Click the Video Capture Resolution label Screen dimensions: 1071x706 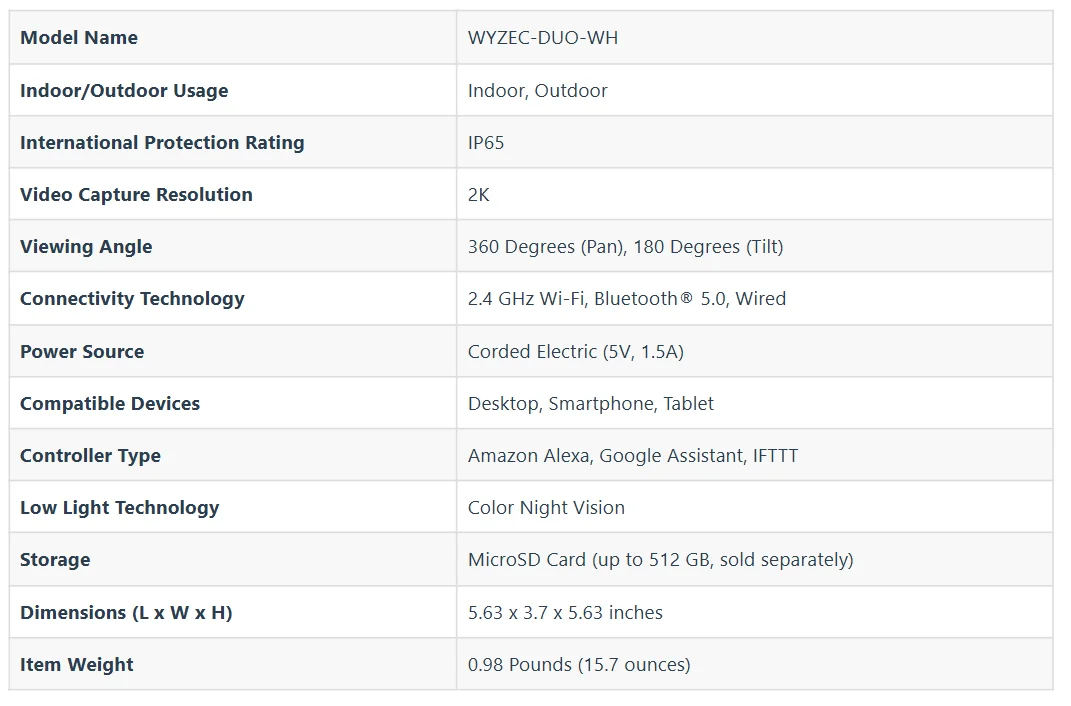[136, 194]
